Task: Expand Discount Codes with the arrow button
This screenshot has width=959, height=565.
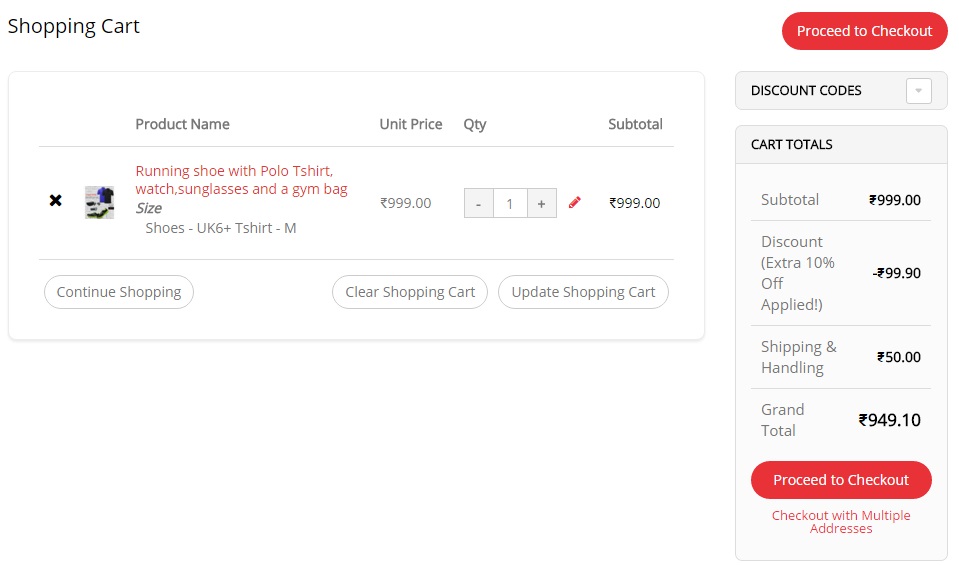Action: (x=918, y=91)
